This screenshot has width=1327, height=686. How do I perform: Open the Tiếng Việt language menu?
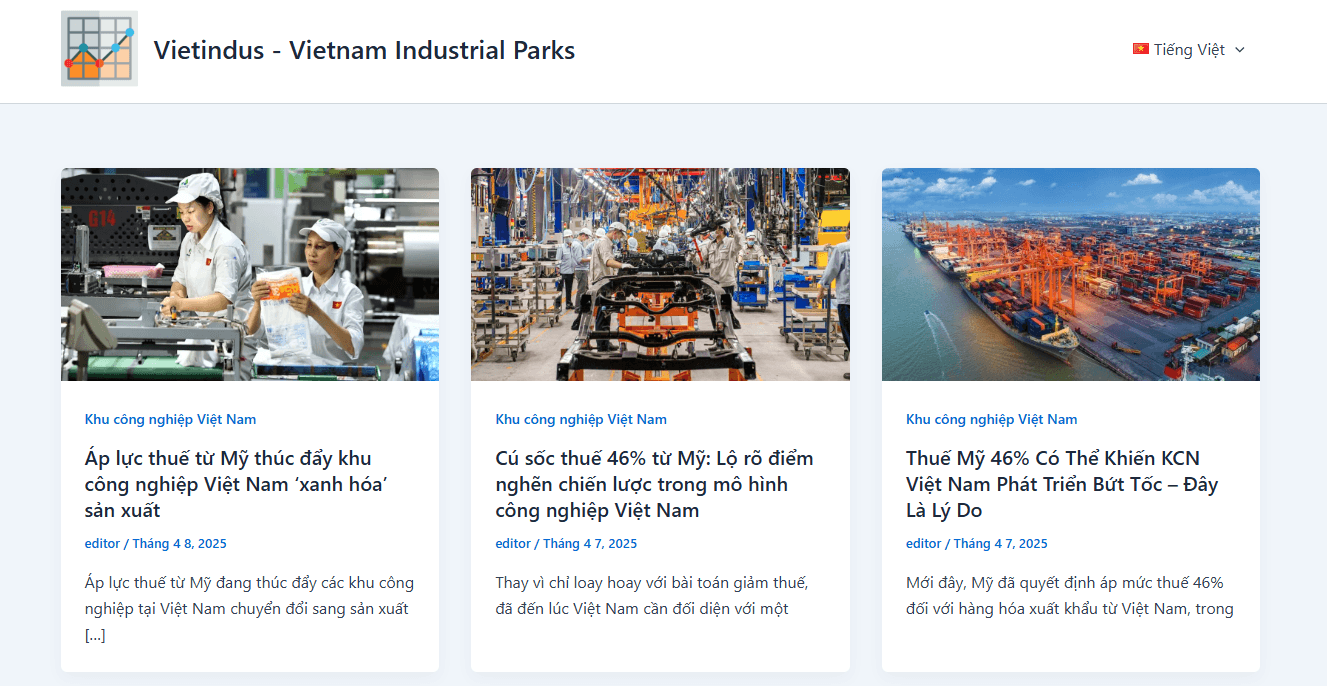[x=1189, y=50]
